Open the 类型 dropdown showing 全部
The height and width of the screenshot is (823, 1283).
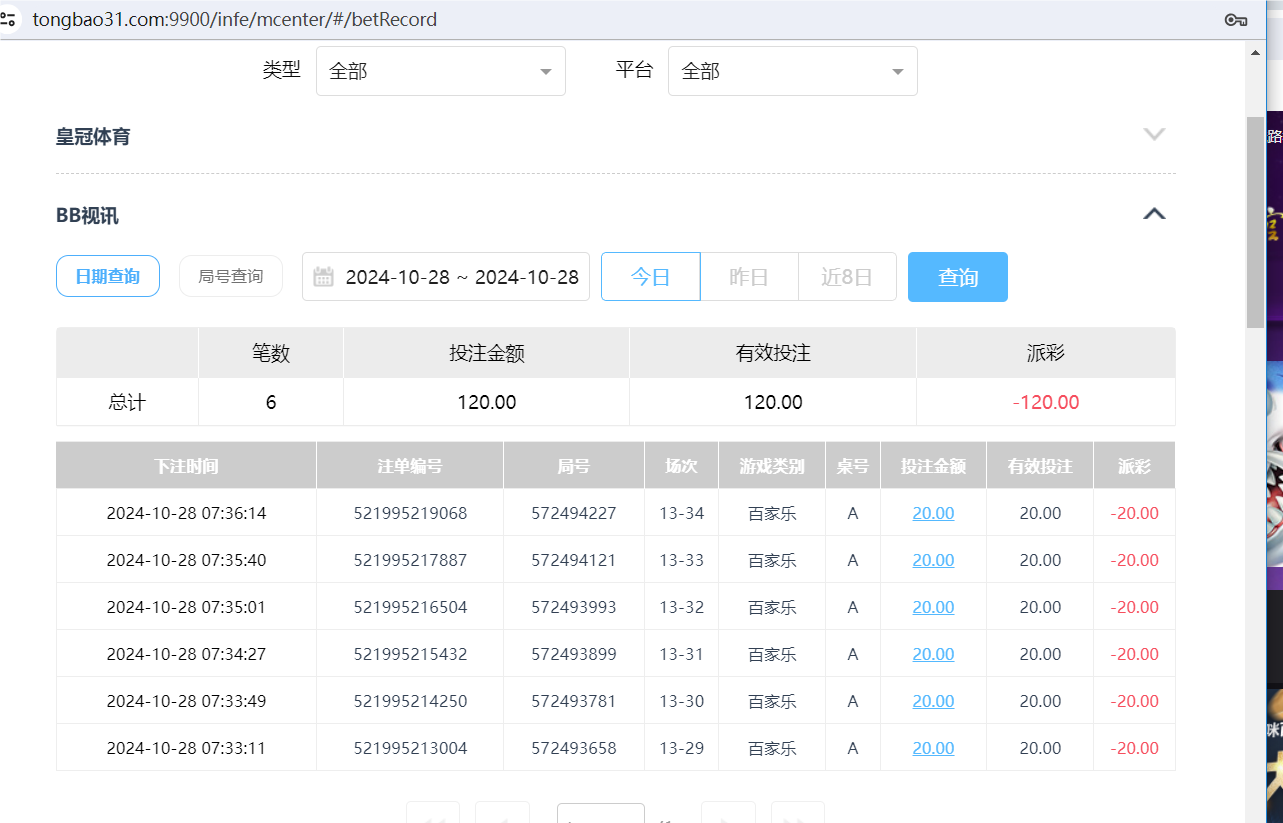[440, 70]
